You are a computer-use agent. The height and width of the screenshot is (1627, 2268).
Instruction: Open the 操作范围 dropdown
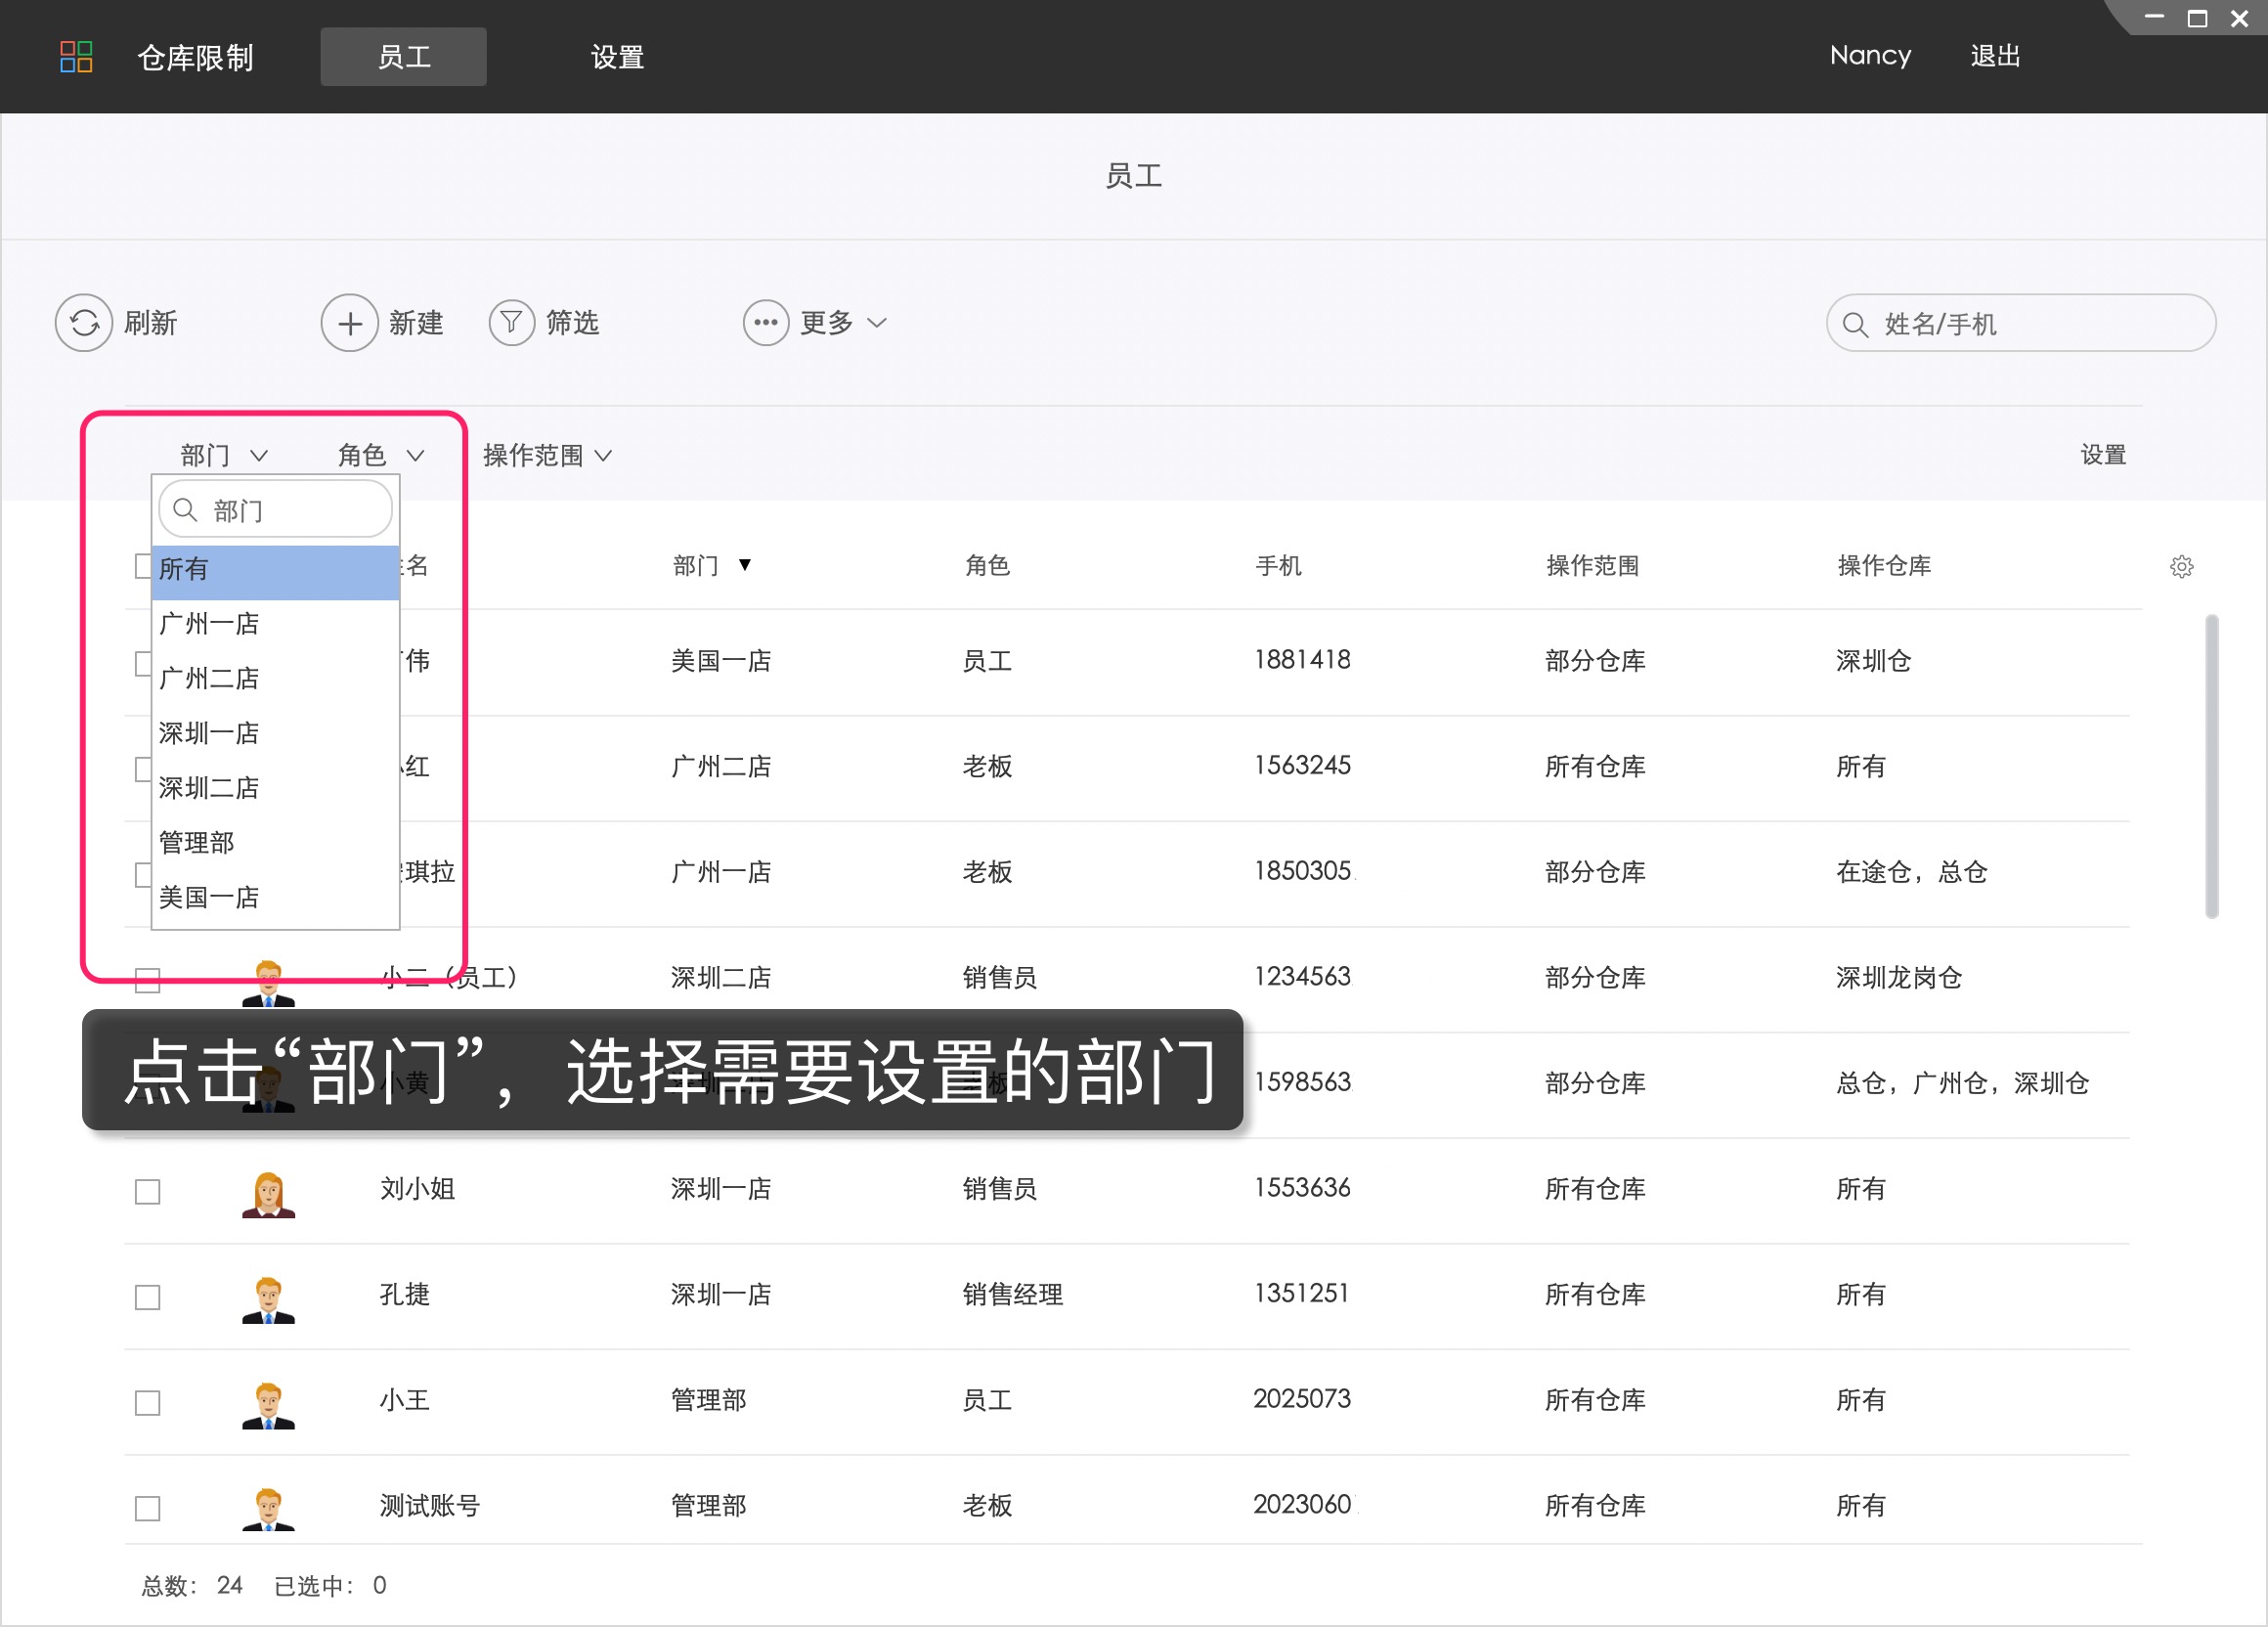pos(546,455)
